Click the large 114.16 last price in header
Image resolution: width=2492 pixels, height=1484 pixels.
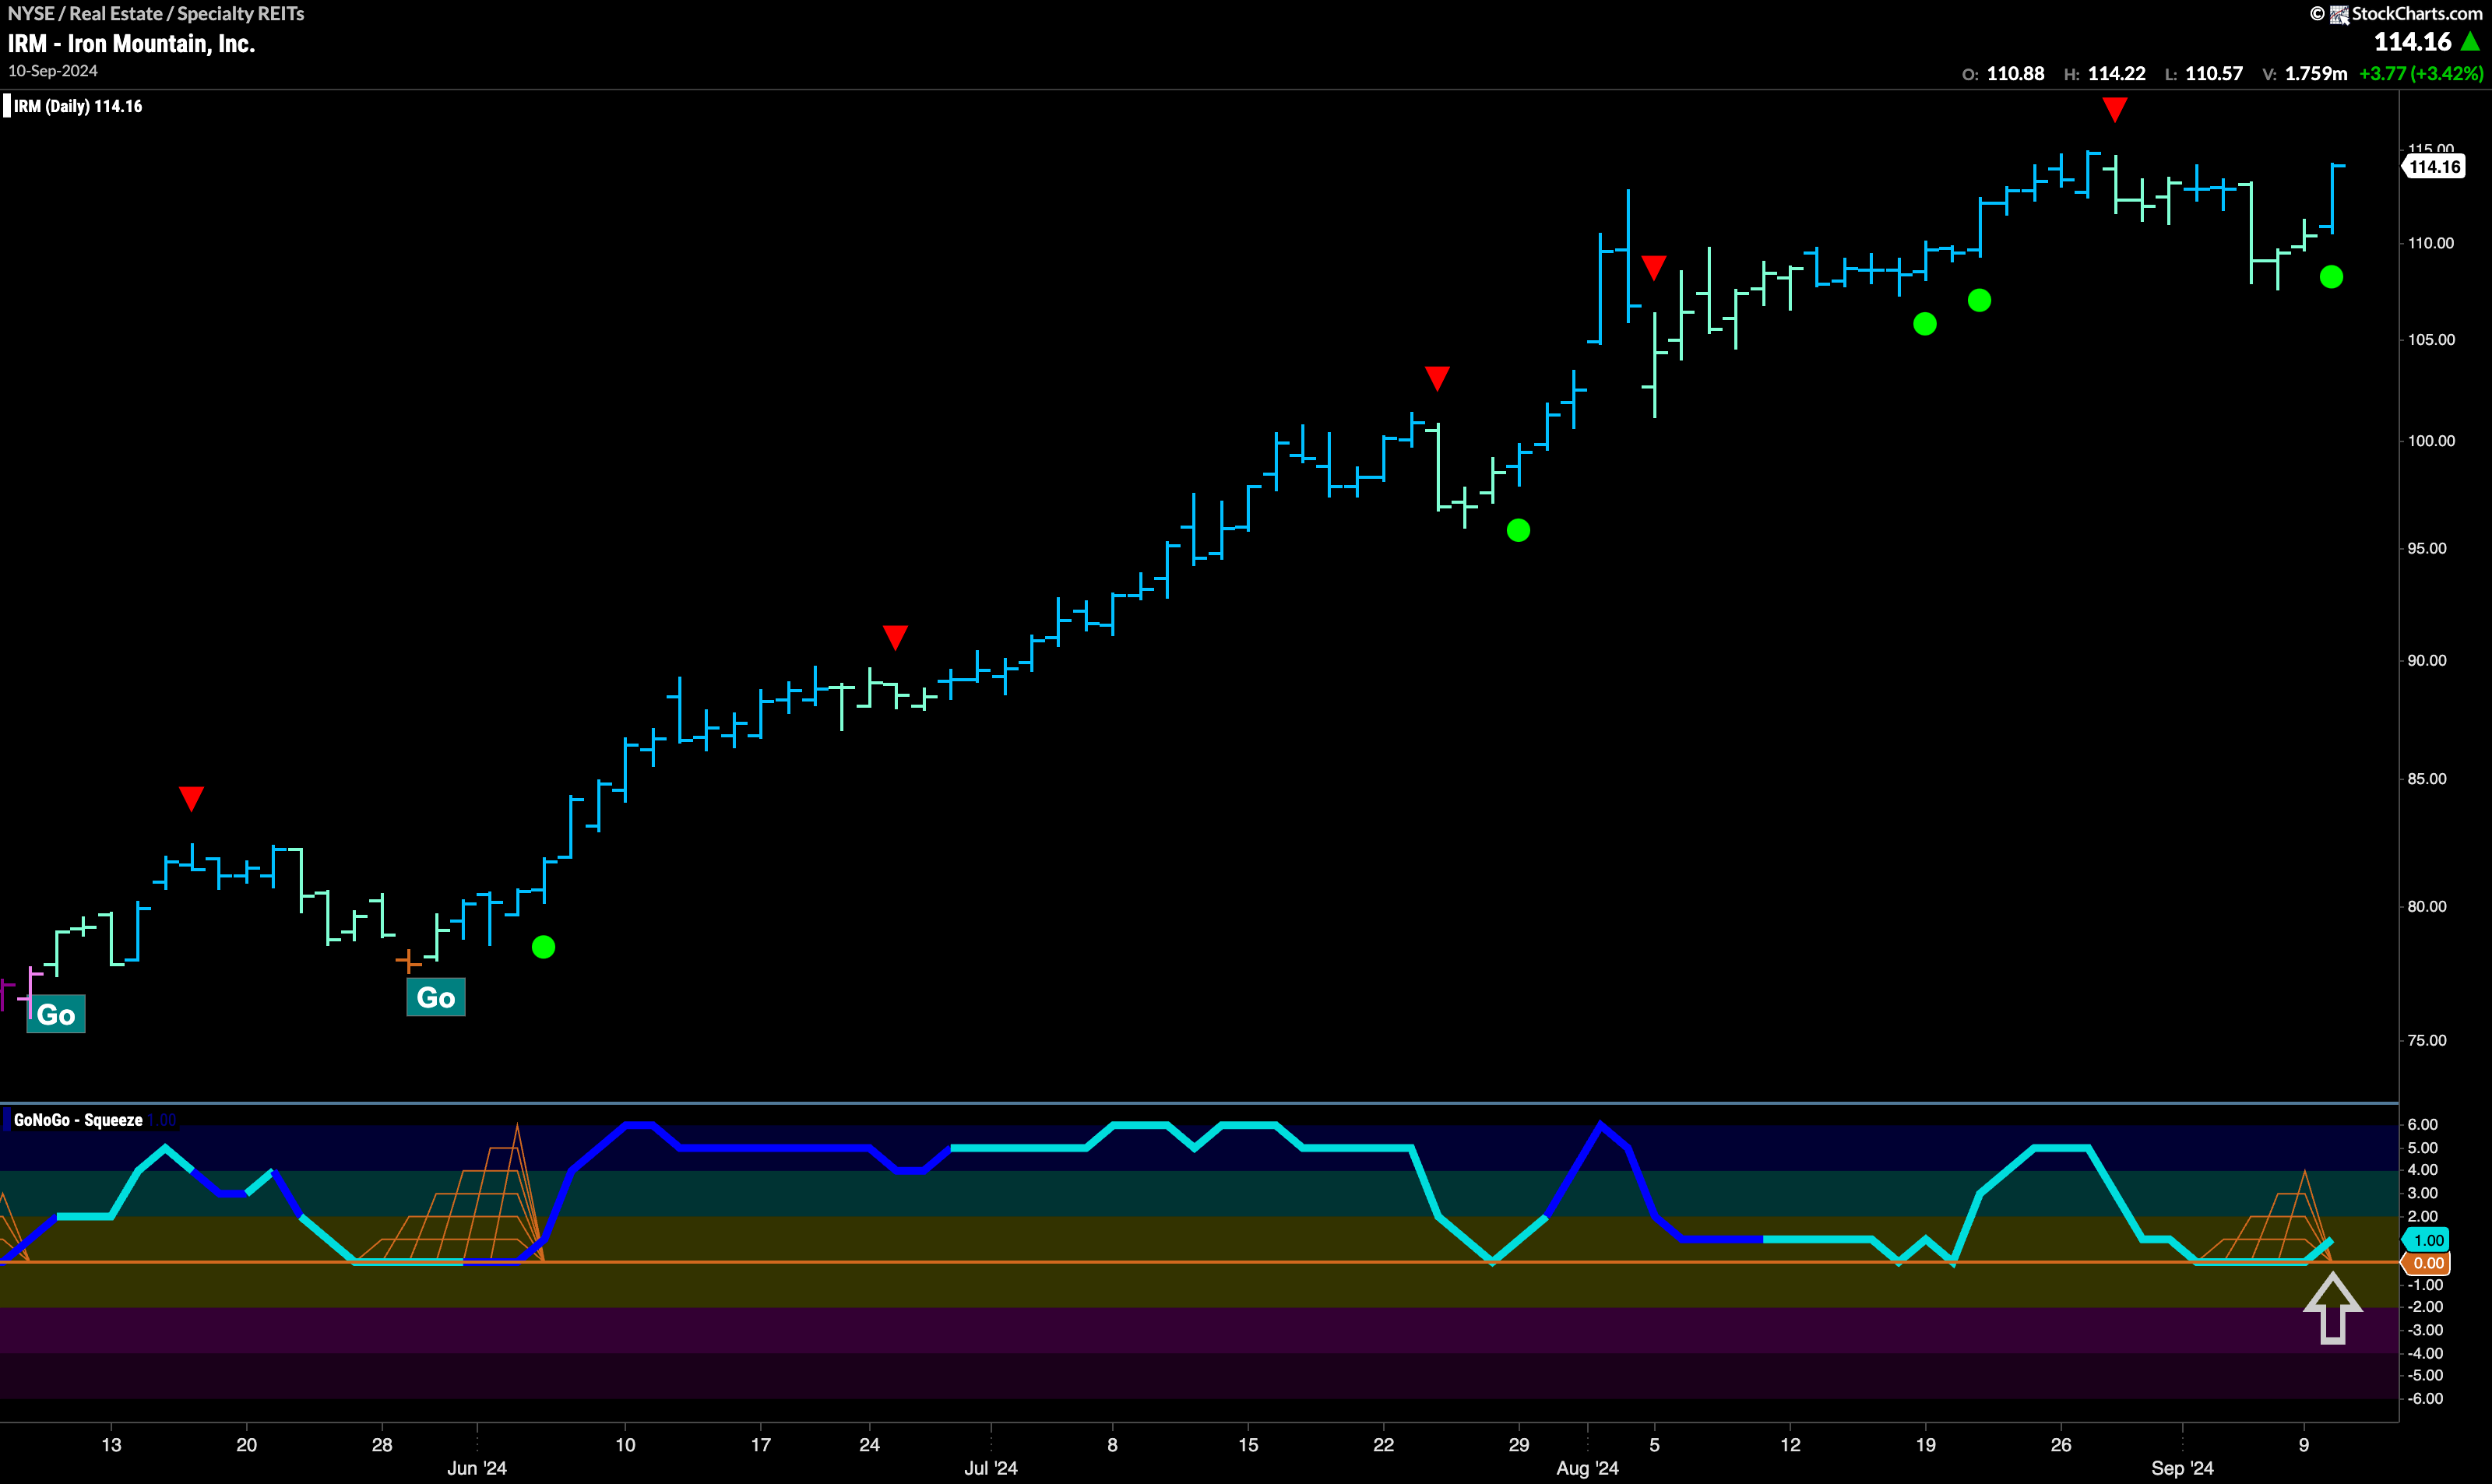[x=2413, y=42]
